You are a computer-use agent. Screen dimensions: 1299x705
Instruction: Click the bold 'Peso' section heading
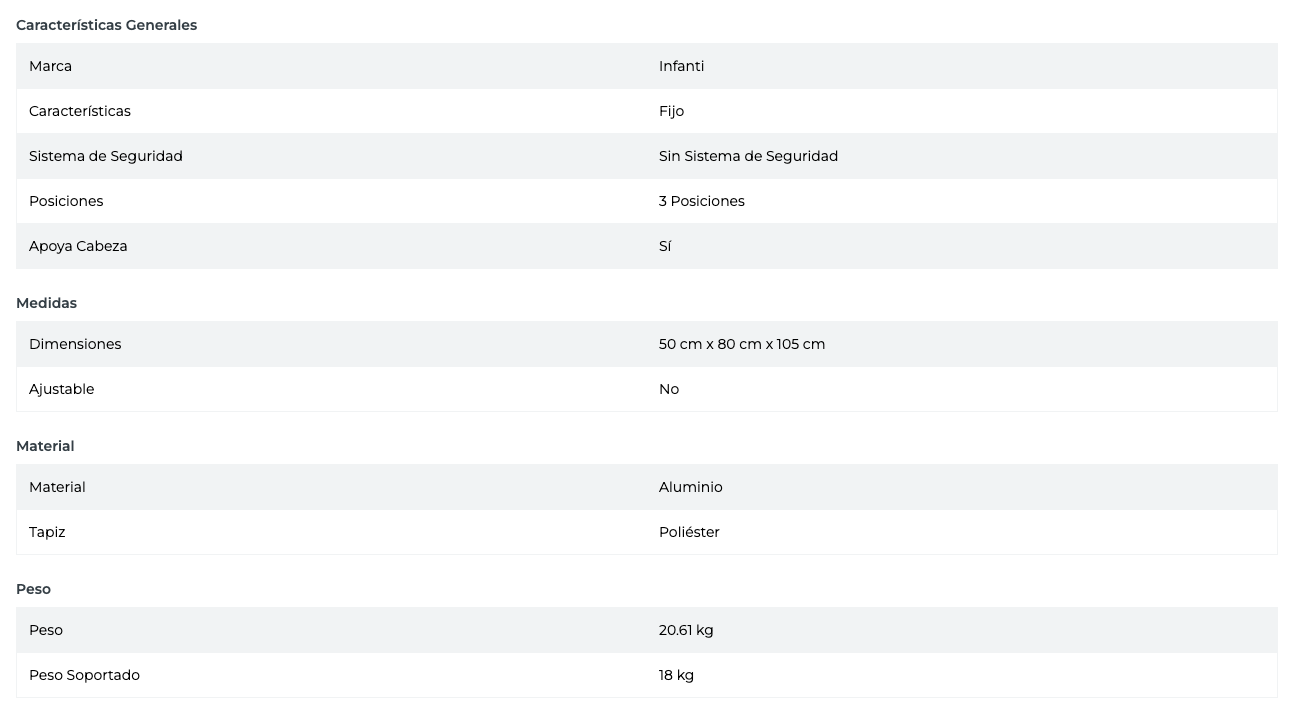point(33,589)
